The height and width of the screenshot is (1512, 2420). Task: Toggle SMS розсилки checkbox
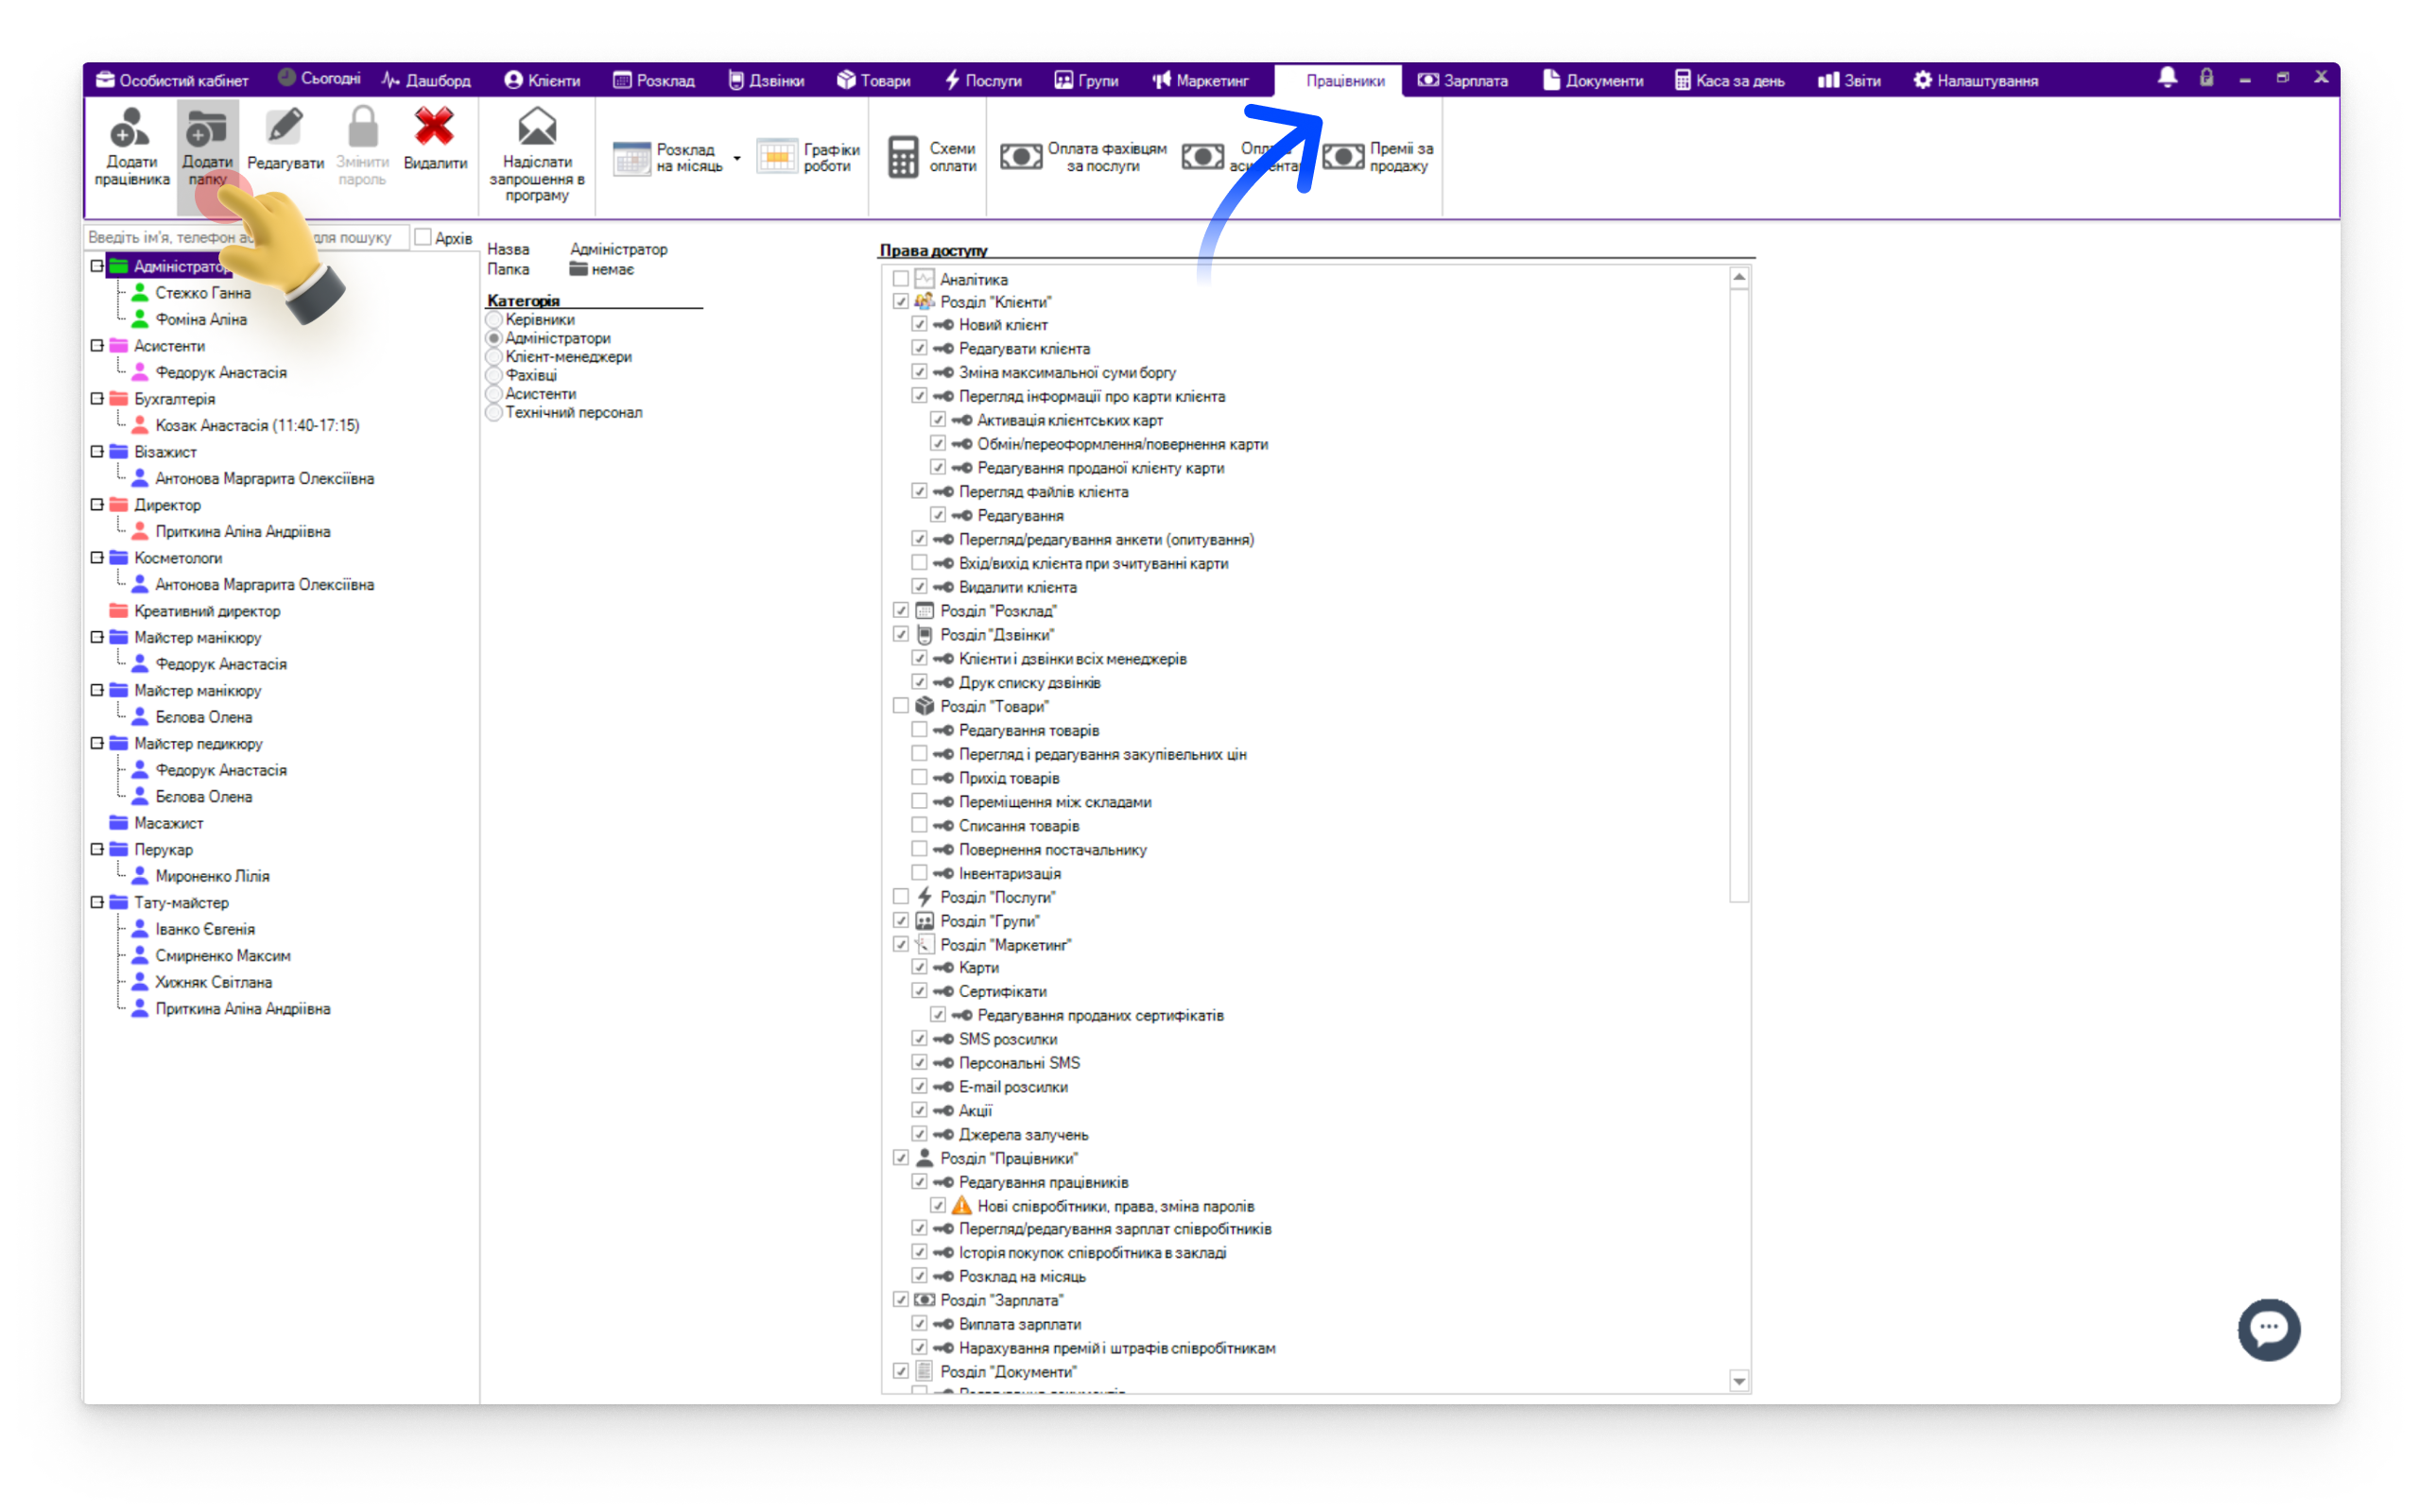pos(919,1038)
